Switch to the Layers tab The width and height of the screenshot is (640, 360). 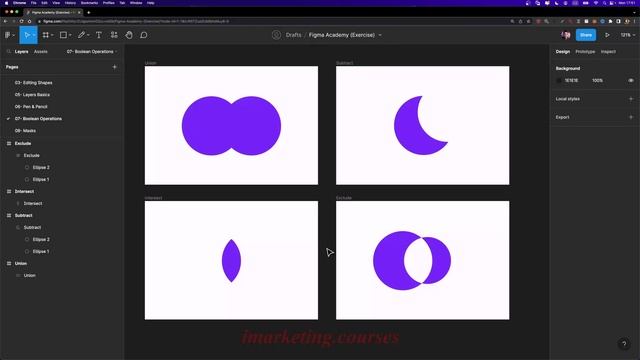22,52
